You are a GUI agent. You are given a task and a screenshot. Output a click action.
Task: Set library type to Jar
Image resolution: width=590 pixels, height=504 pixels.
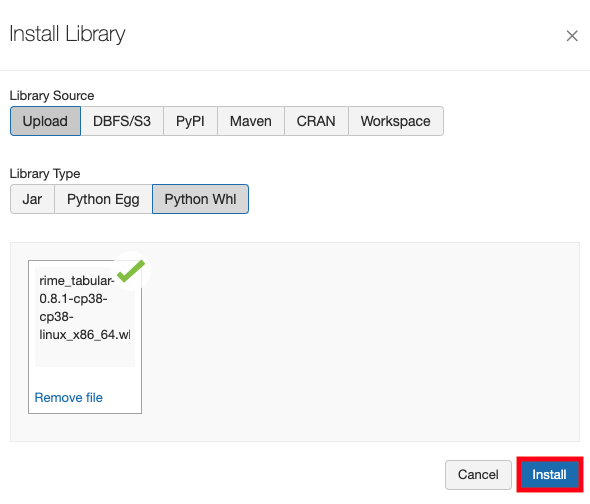(32, 199)
